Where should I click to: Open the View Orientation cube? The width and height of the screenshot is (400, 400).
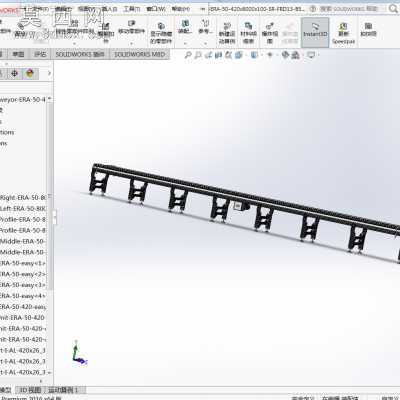(239, 55)
